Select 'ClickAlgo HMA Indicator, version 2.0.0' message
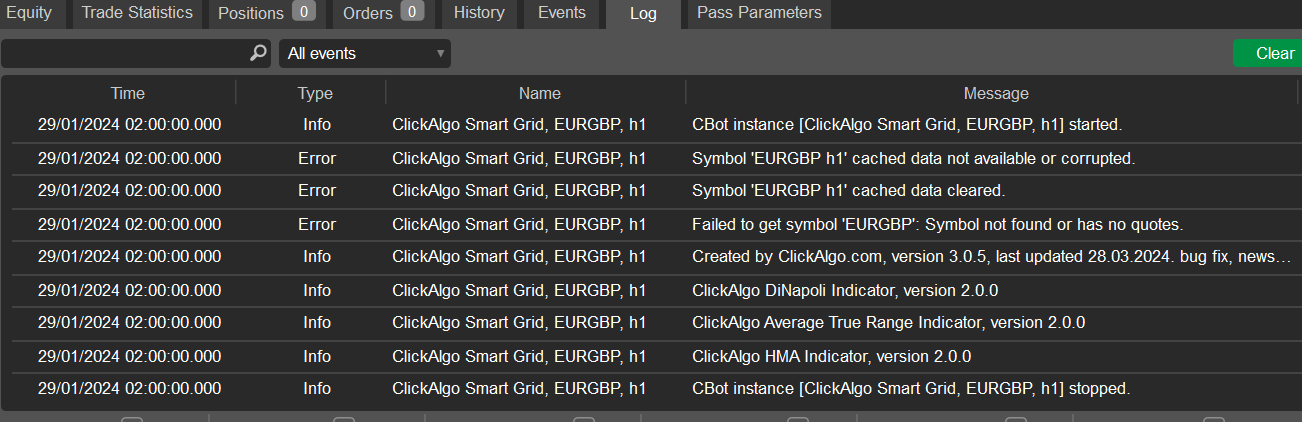1302x422 pixels. [x=831, y=356]
